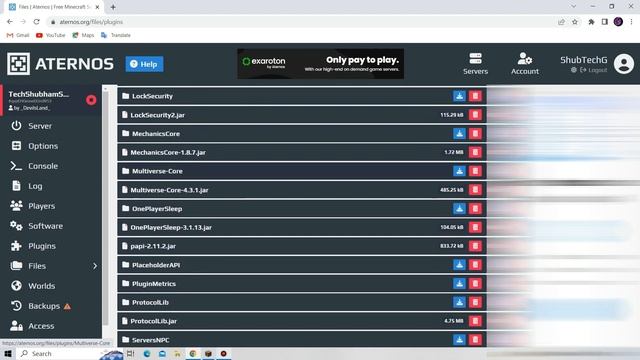Delete MechanicsCore-1.8.7.jar file
The image size is (640, 360).
475,152
